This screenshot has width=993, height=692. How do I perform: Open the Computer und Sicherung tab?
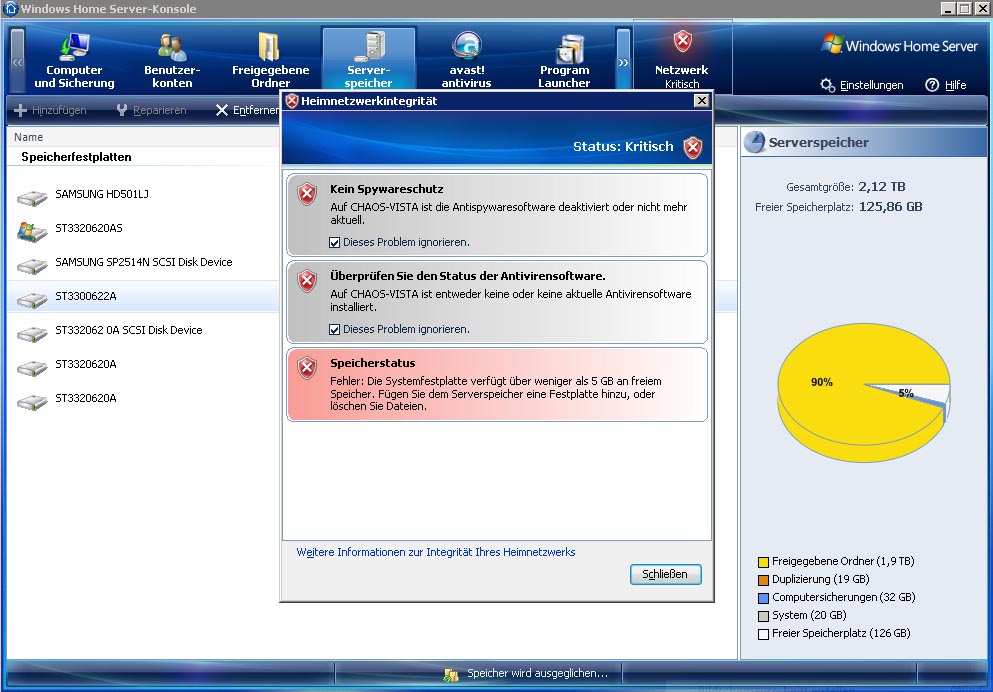pyautogui.click(x=74, y=61)
